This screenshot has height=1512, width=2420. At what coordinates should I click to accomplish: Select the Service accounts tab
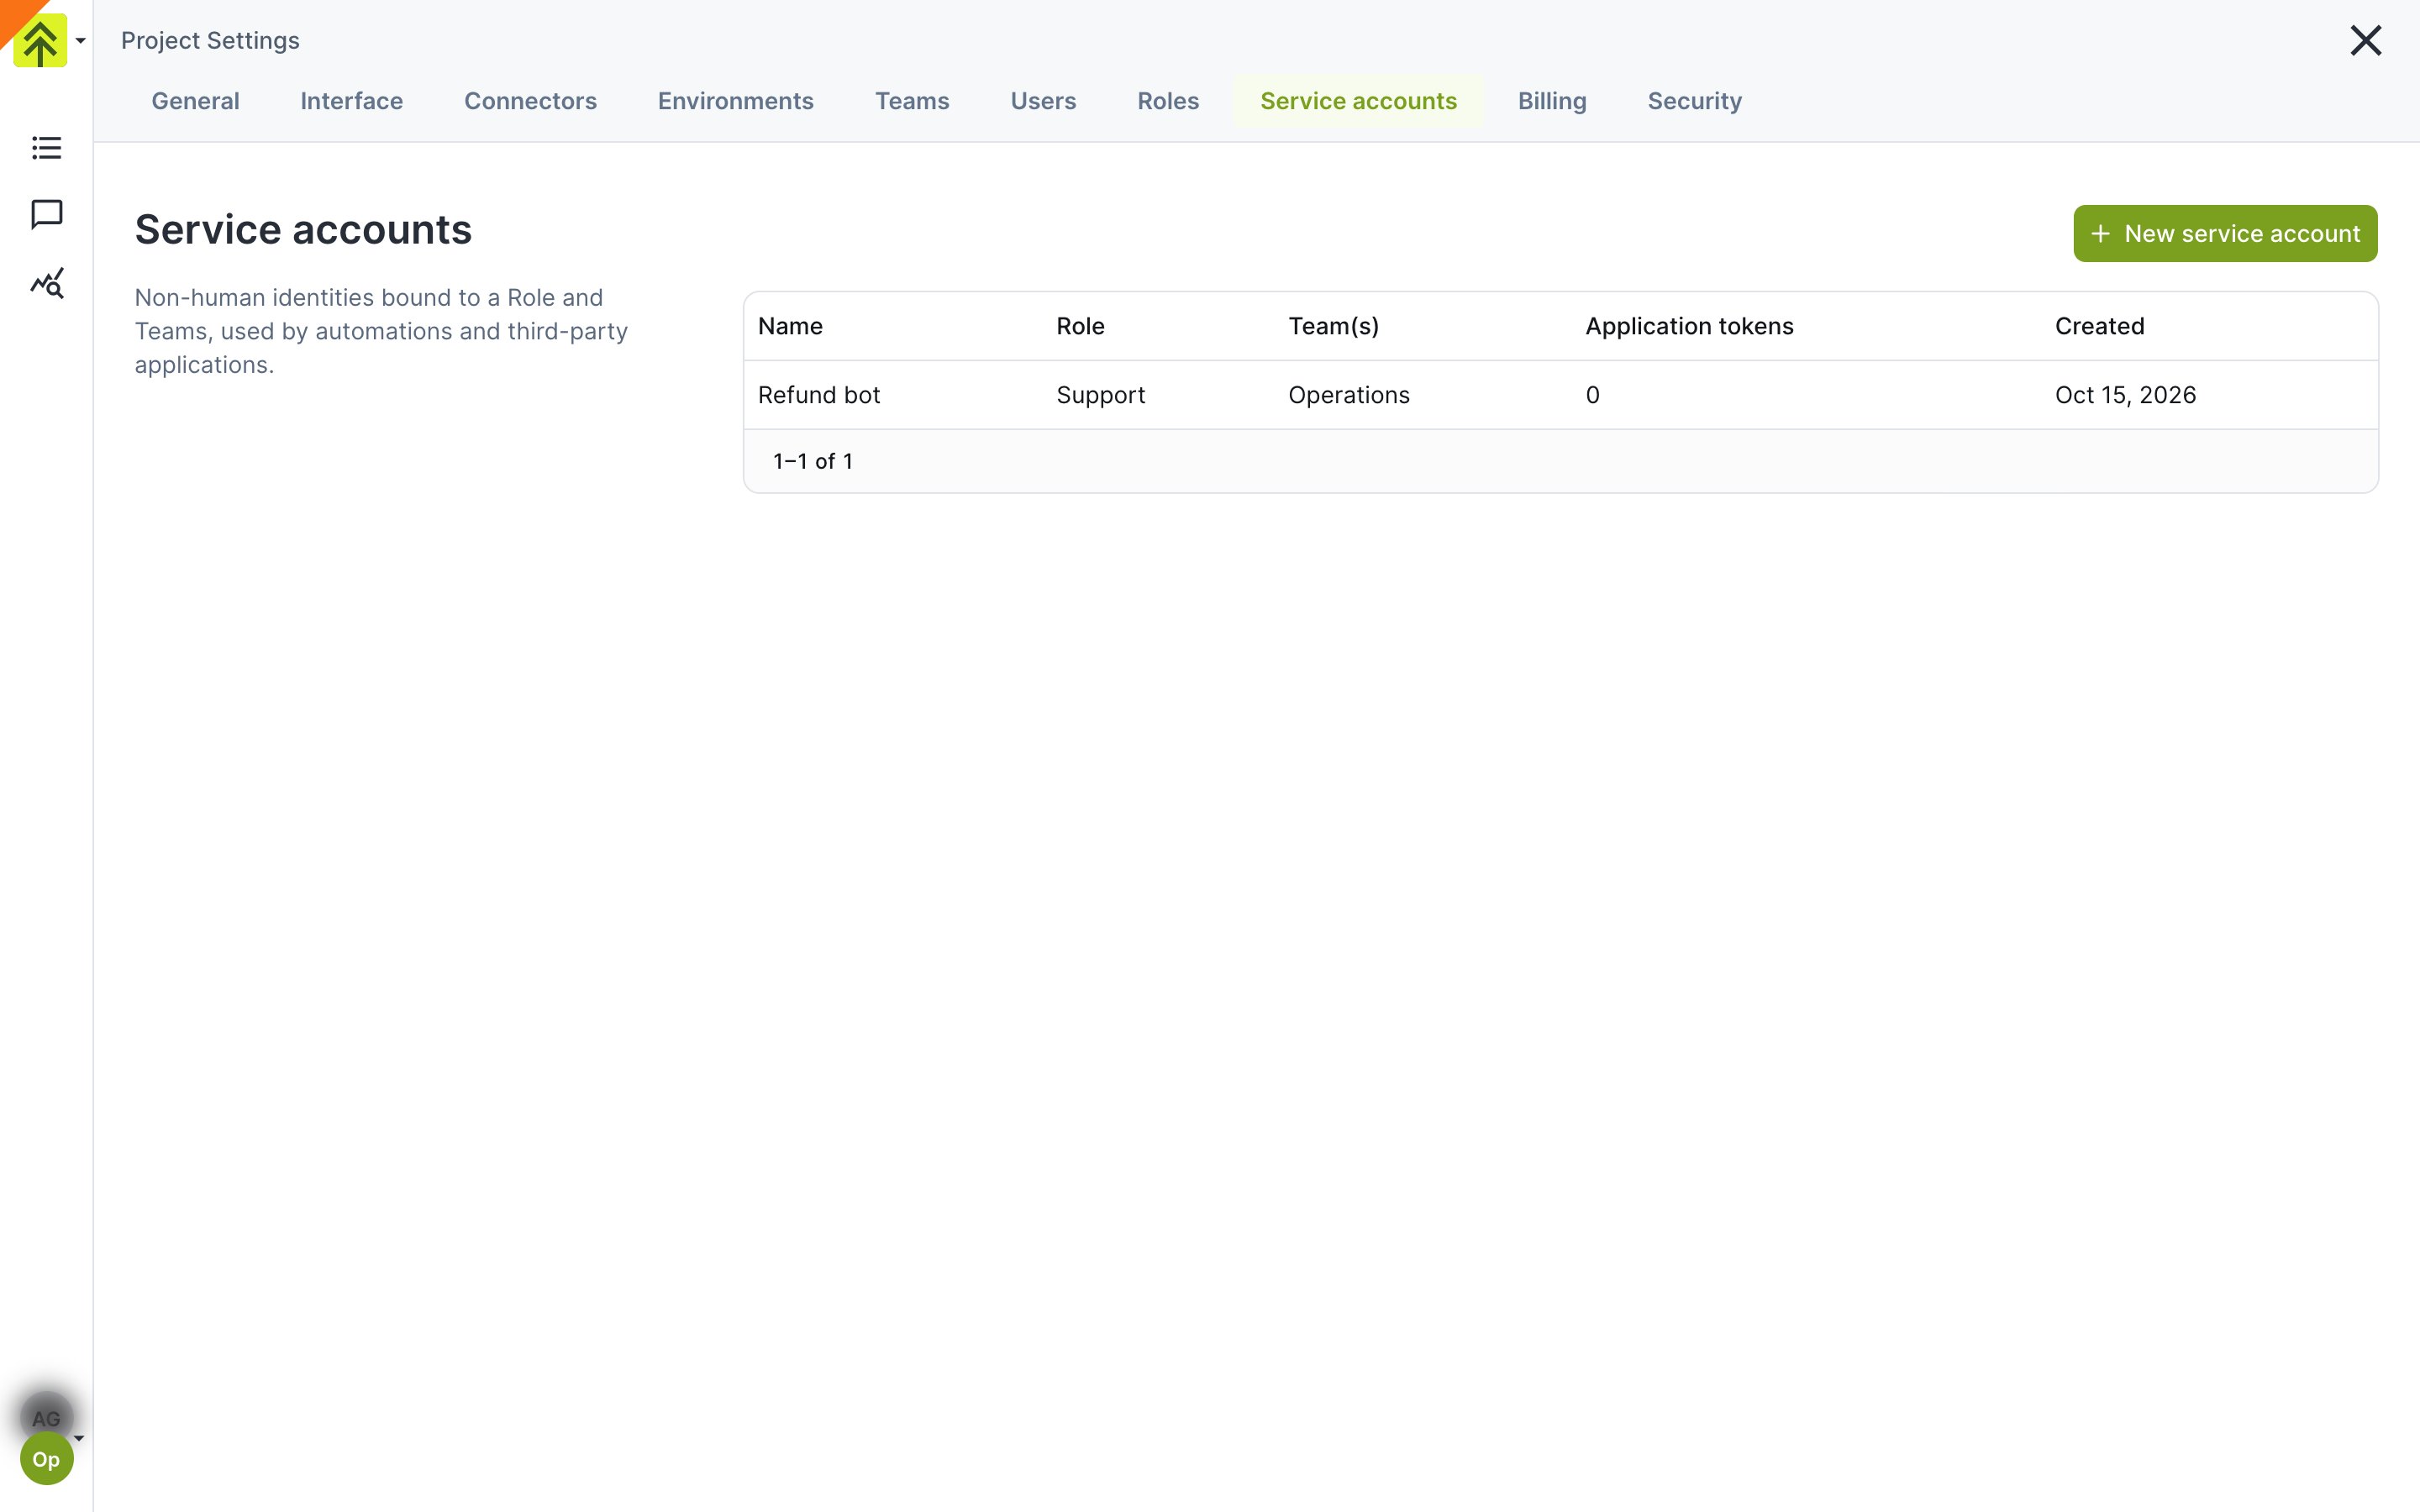1358,101
